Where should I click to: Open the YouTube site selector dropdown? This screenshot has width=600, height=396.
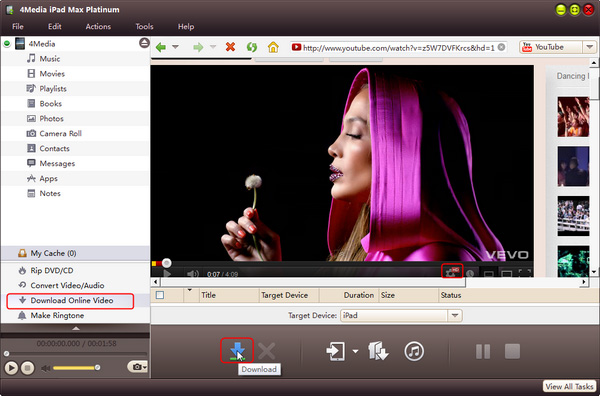[x=589, y=47]
